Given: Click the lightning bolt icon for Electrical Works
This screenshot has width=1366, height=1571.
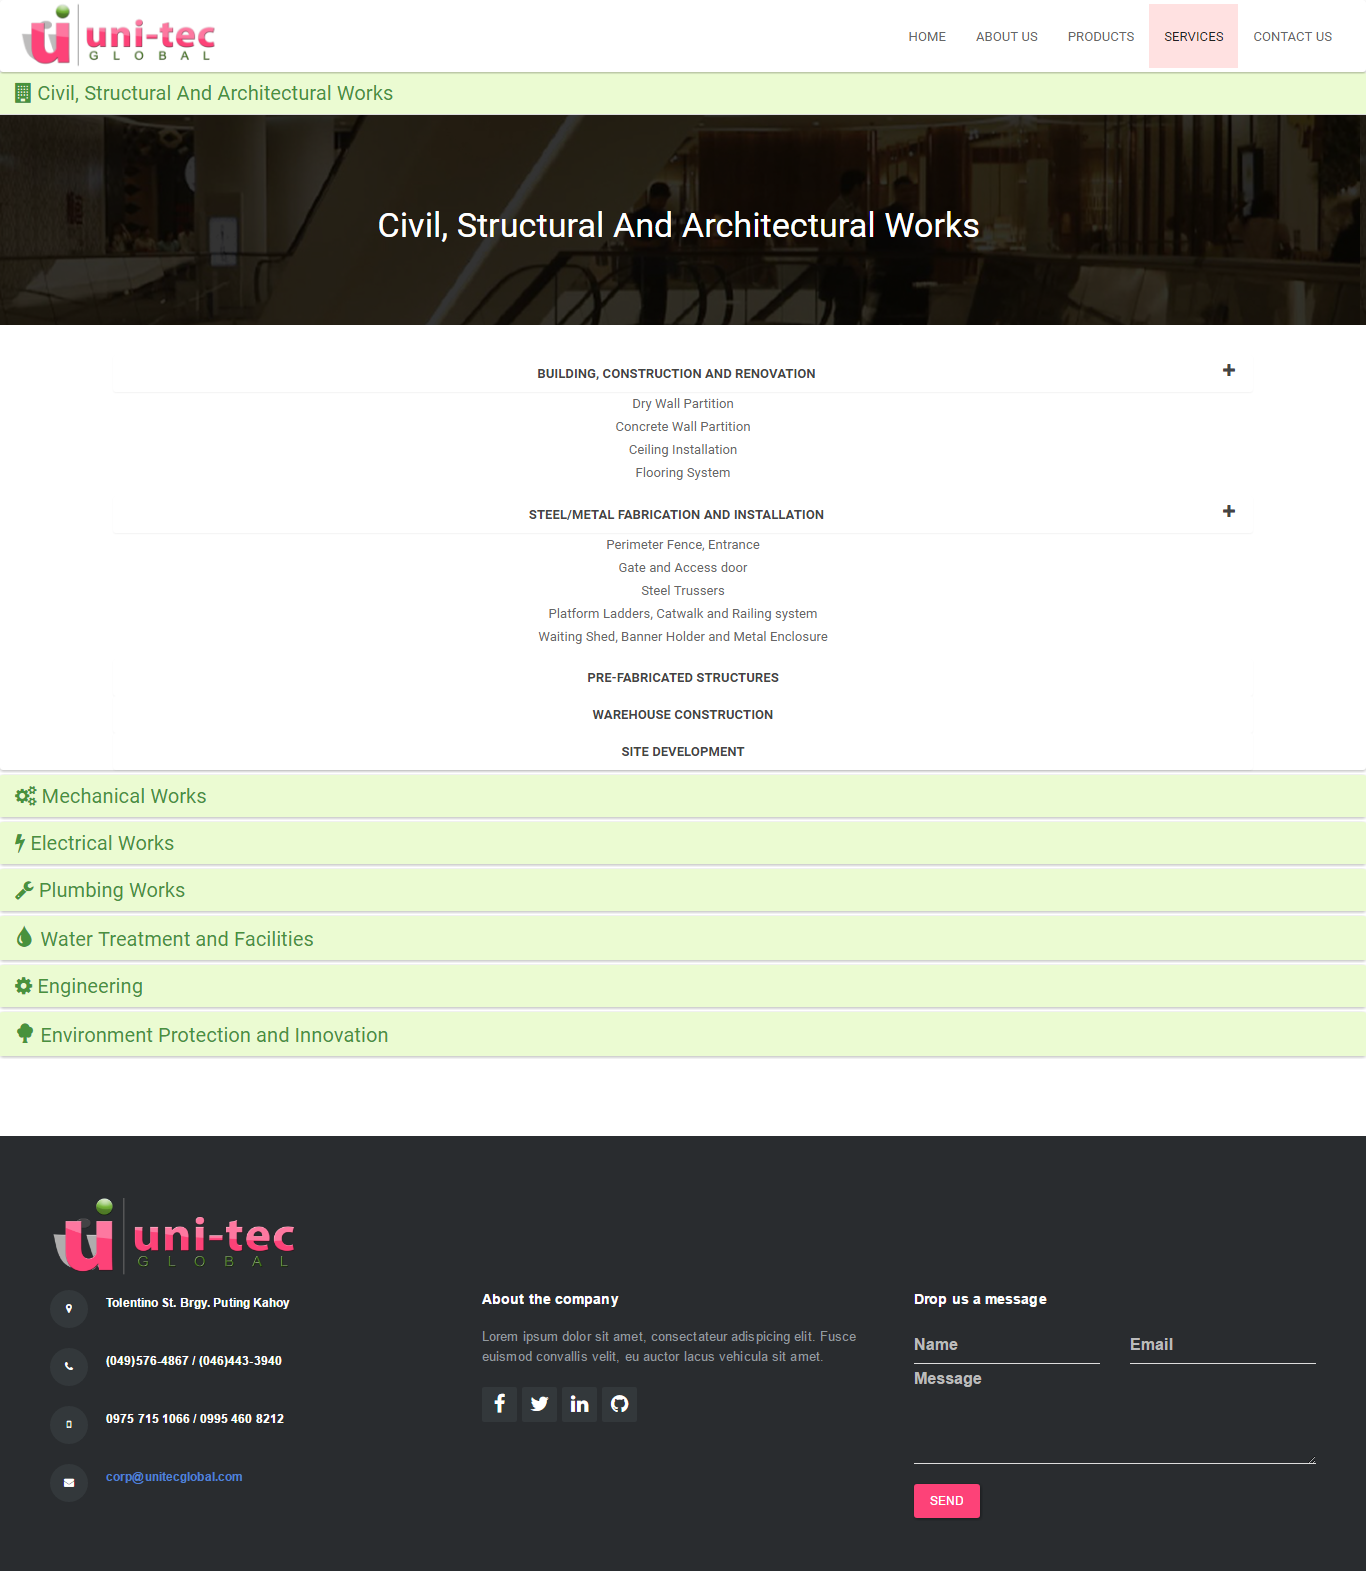Looking at the screenshot, I should tap(20, 843).
